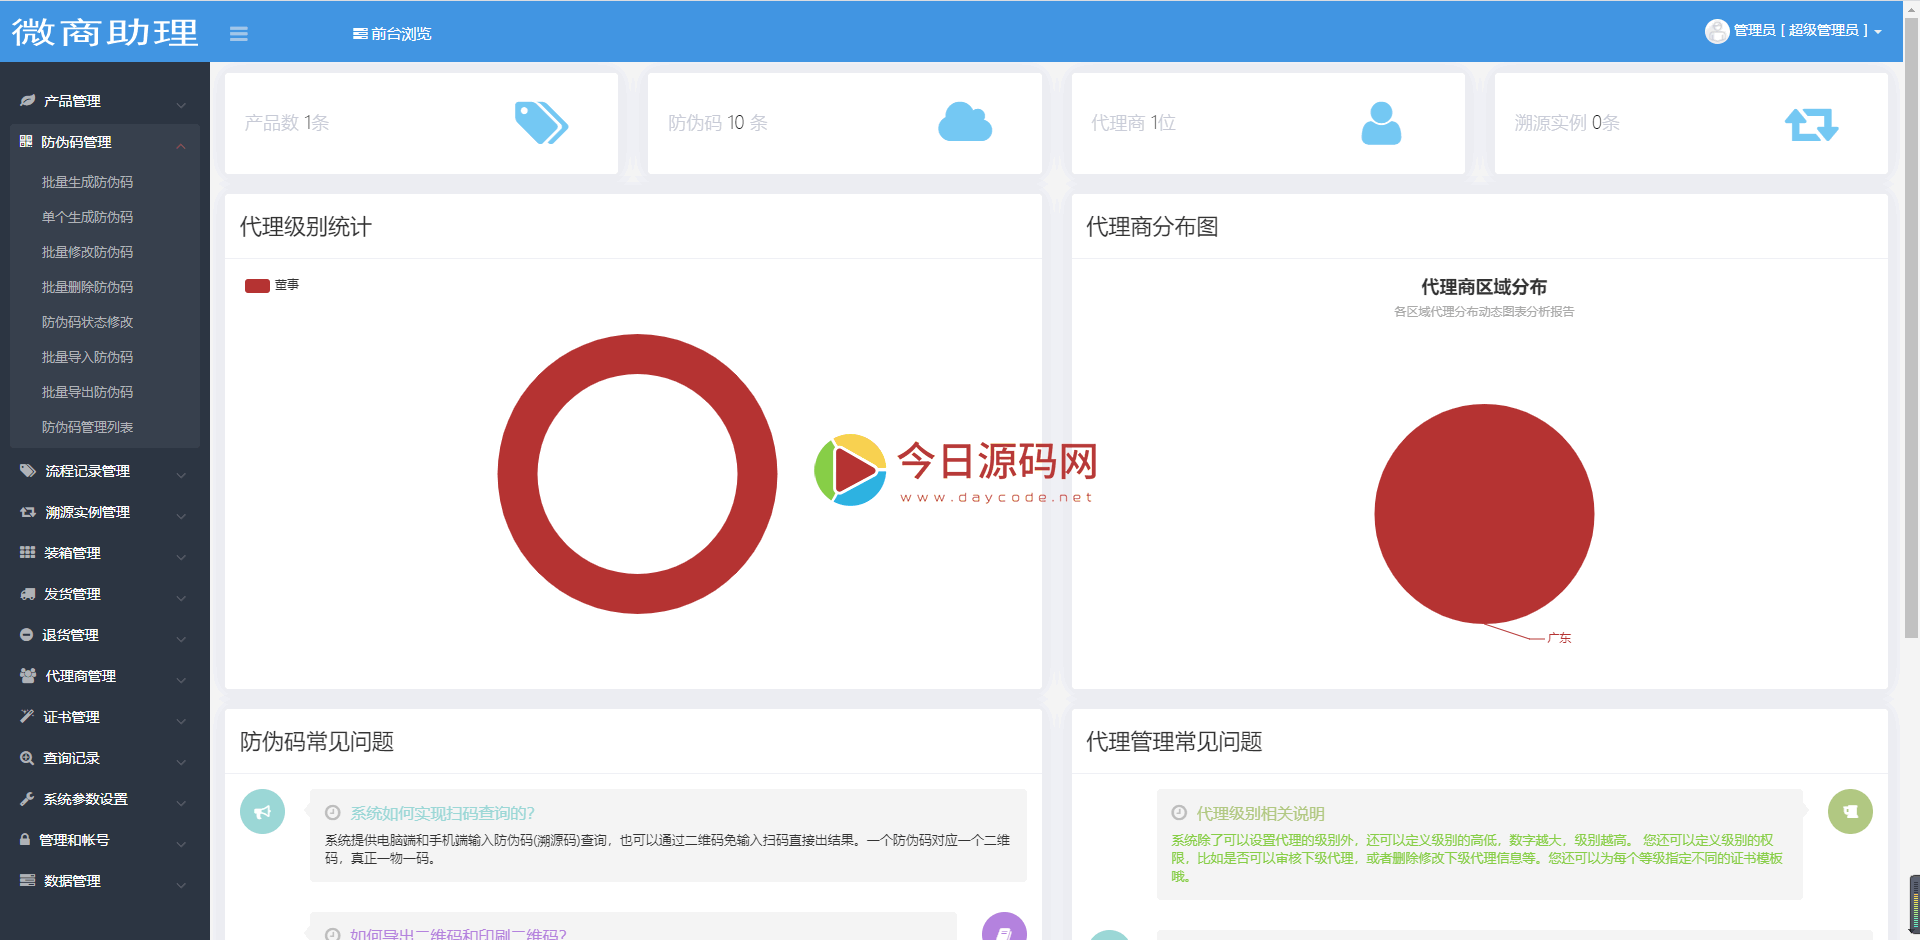Screen dimensions: 1920x940
Task: Toggle the red 董事 legend swatch
Action: coord(257,286)
